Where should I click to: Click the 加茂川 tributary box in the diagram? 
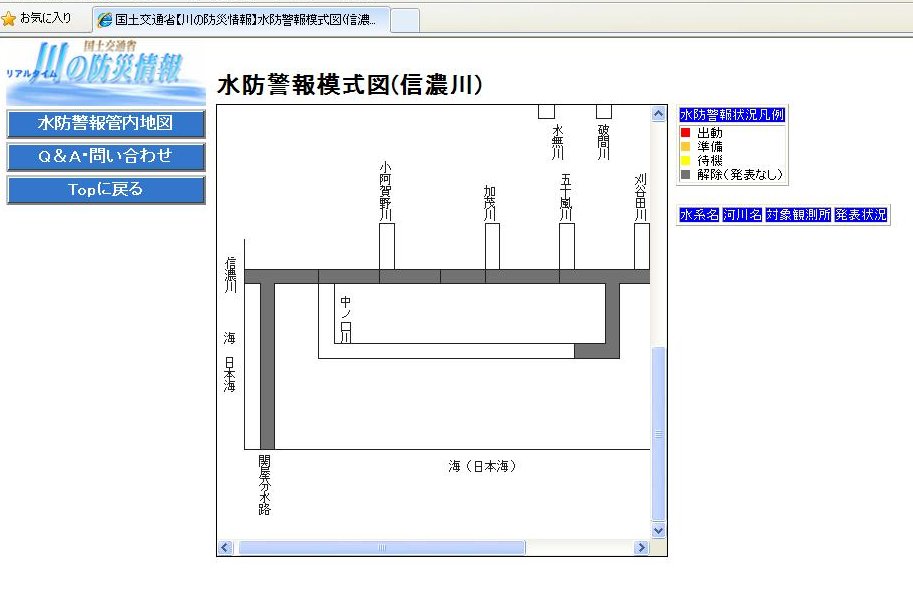click(492, 246)
